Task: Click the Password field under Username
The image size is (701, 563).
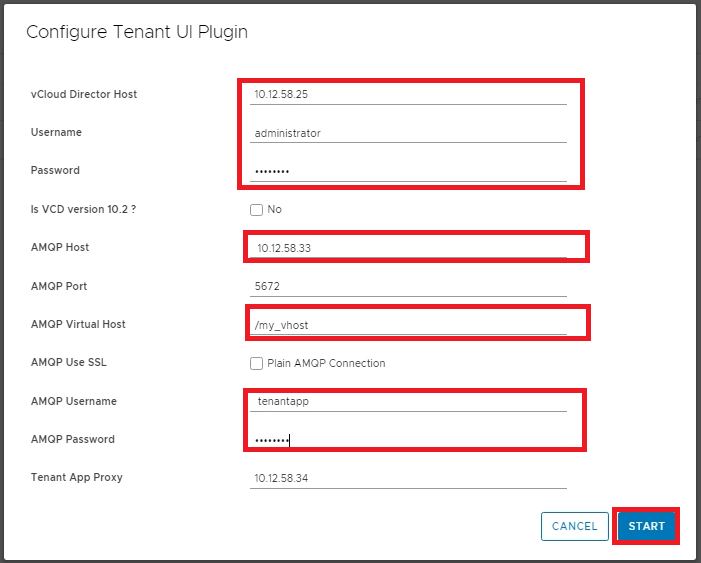Action: coord(408,171)
